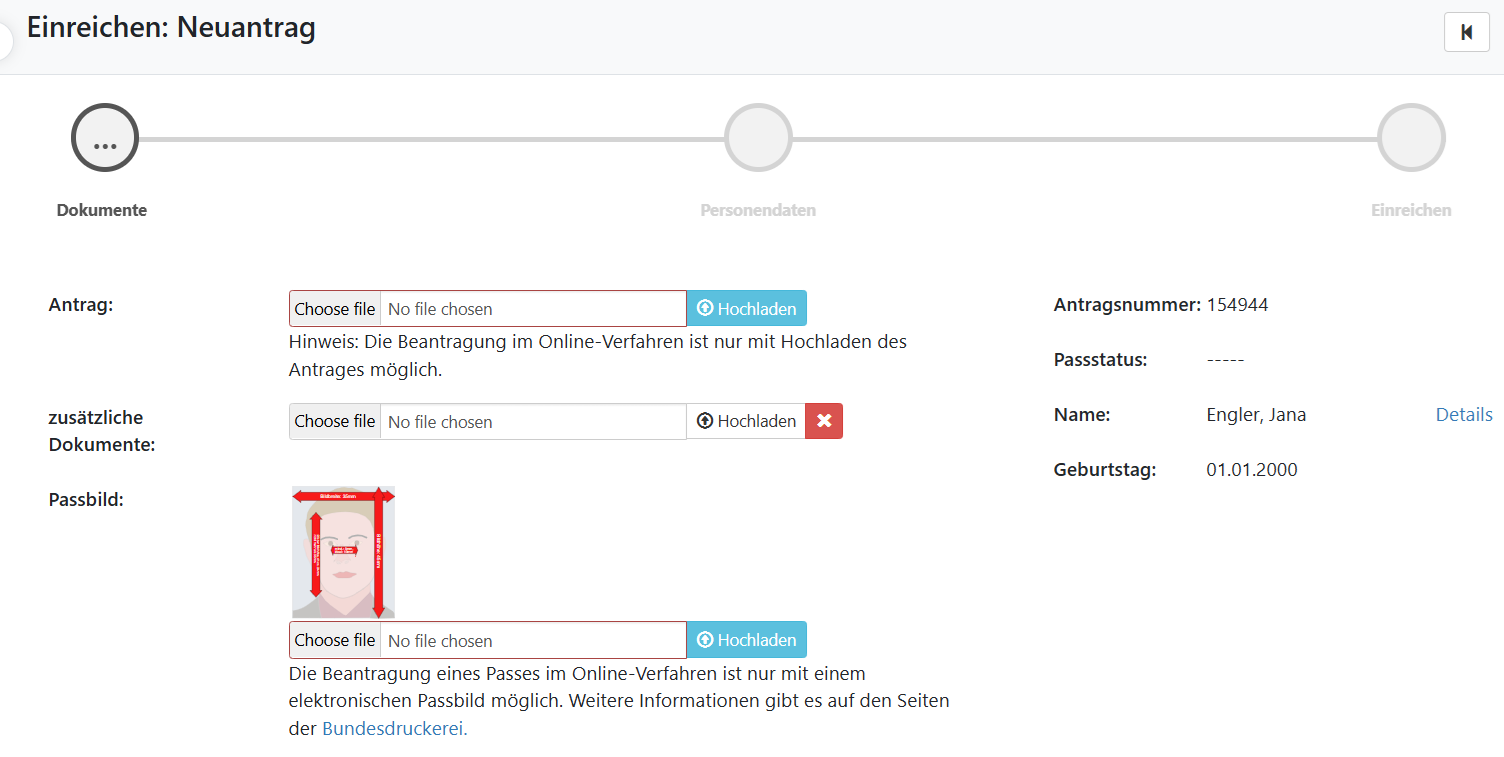Upload the Passbild with Hochladen button
The image size is (1504, 757).
tap(746, 640)
